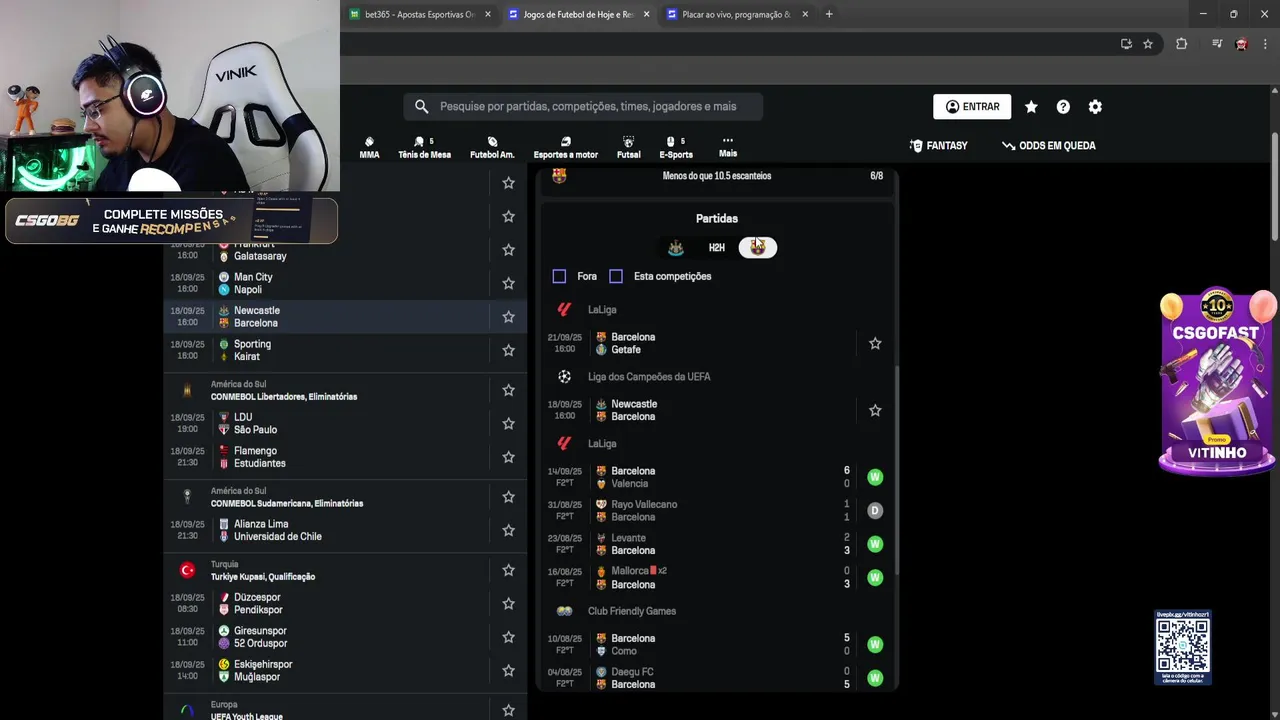Favorite Newcastle vs Barcelona in Partidas panel
This screenshot has height=720, width=1280.
pos(875,410)
